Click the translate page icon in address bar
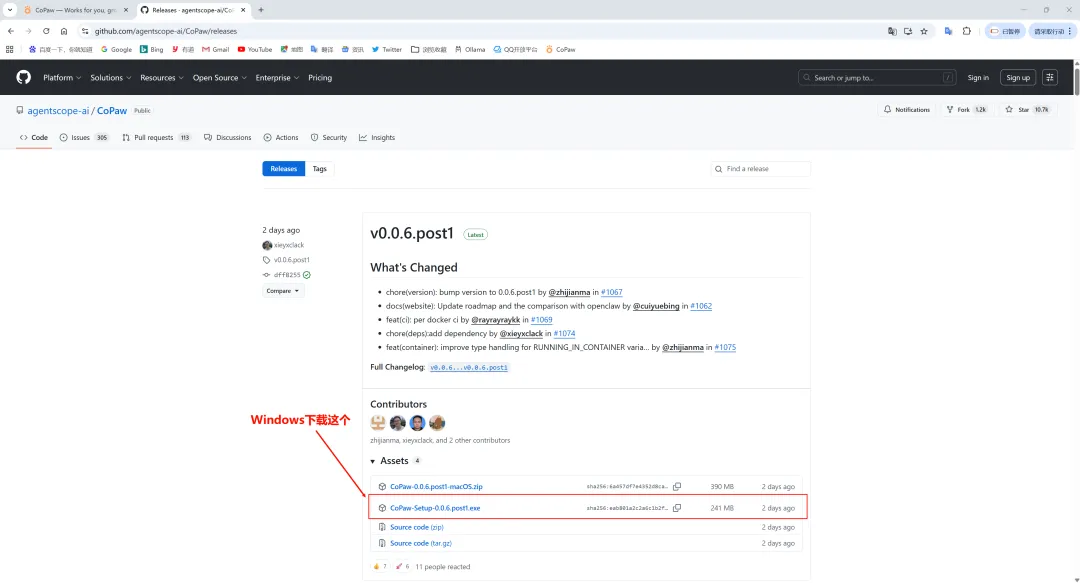Image resolution: width=1080 pixels, height=583 pixels. [892, 31]
